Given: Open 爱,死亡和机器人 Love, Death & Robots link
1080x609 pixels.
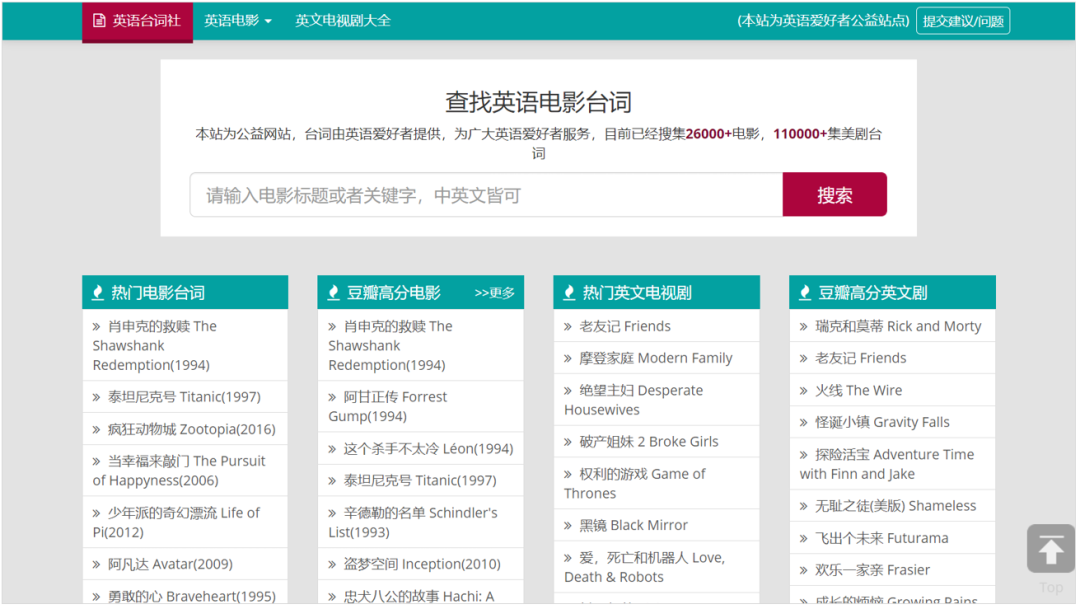Looking at the screenshot, I should pos(645,567).
